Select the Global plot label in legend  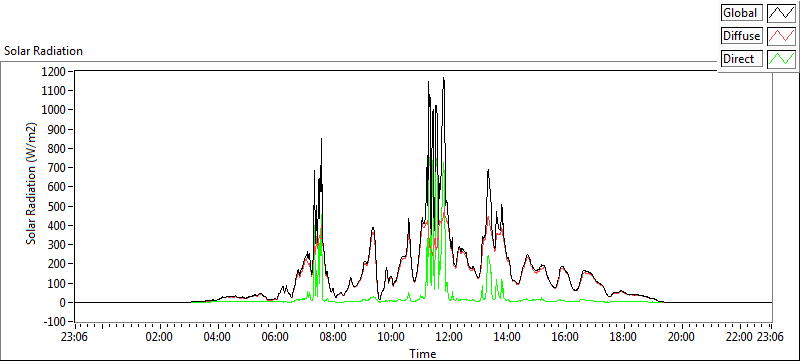point(741,13)
